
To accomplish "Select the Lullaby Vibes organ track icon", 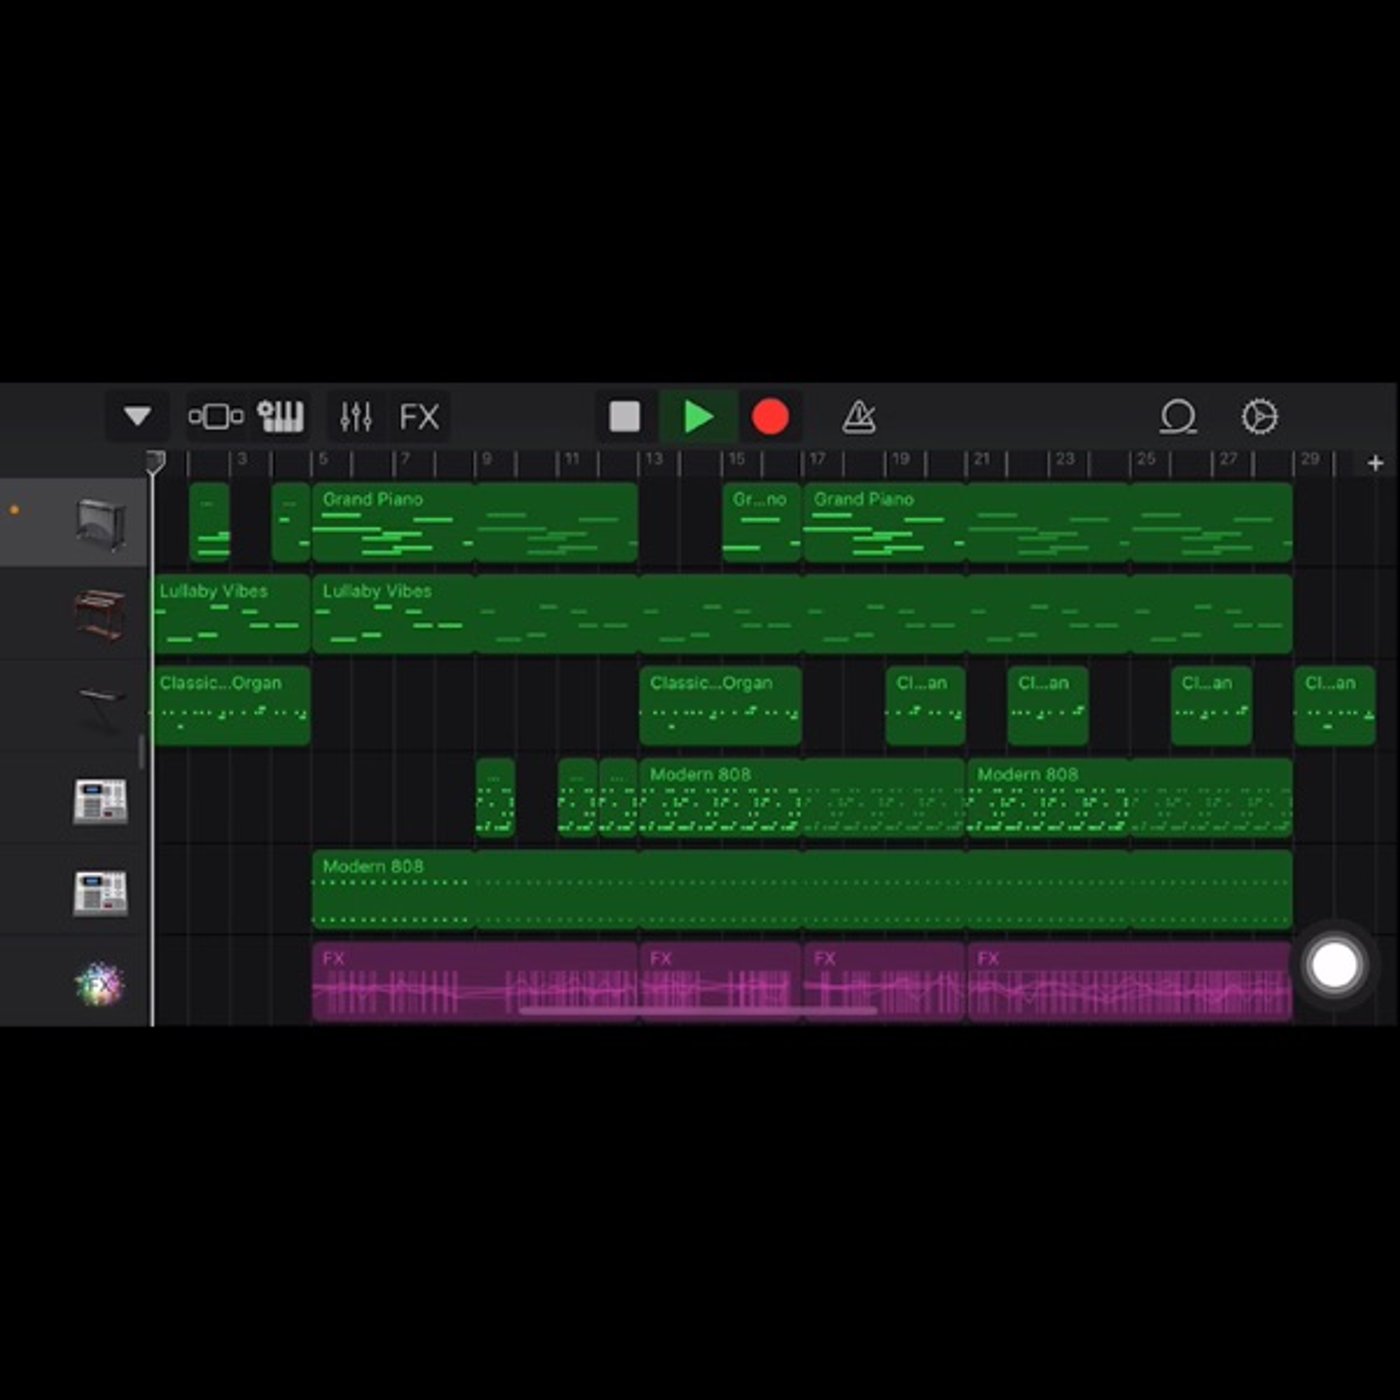I will tap(100, 615).
